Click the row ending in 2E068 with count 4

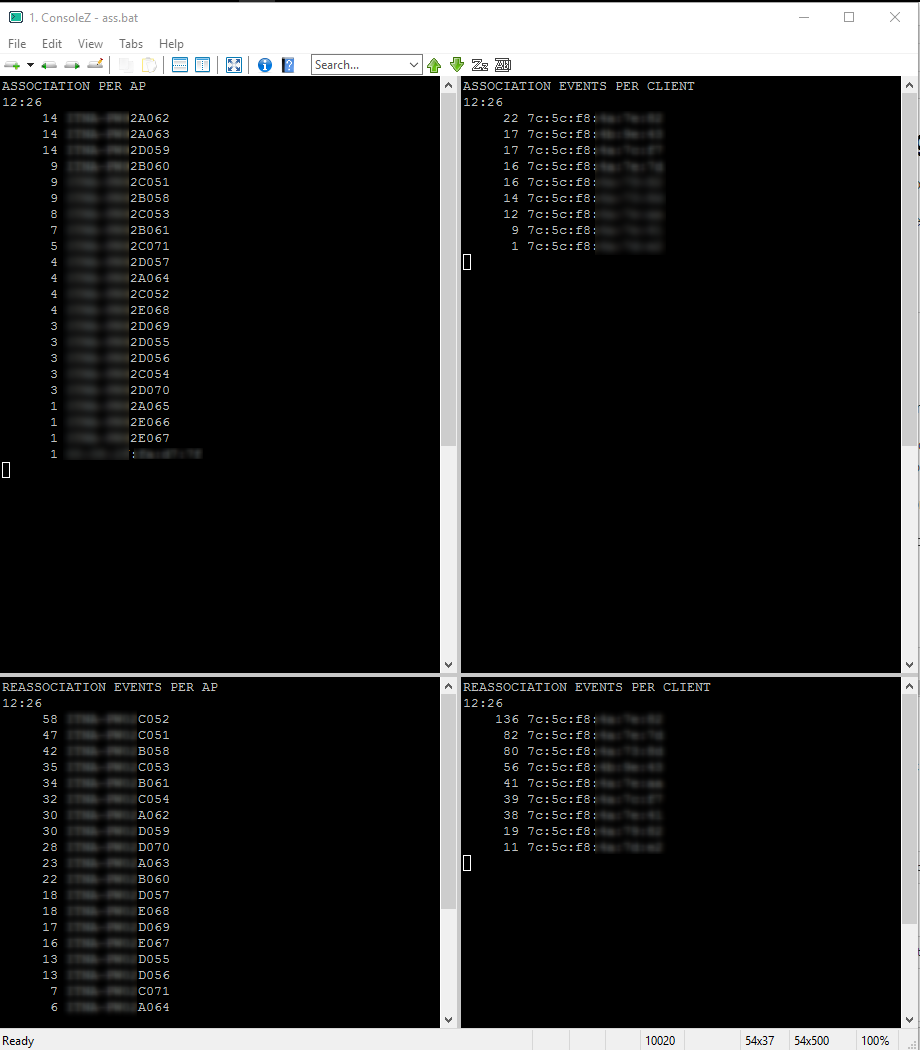110,310
